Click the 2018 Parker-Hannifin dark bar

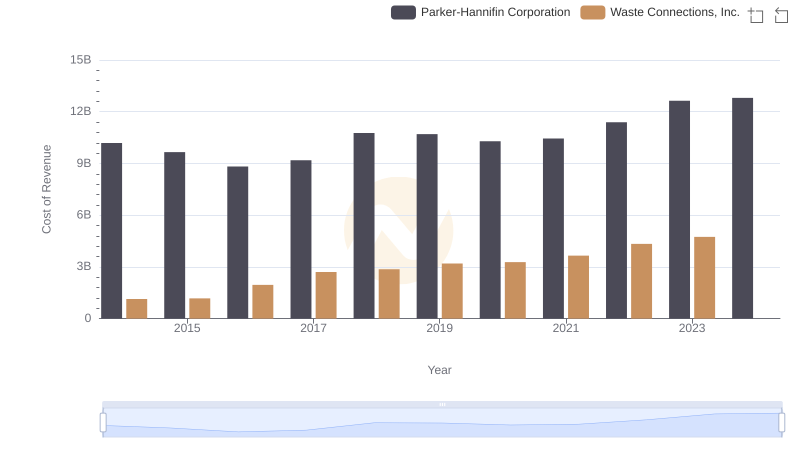[x=364, y=226]
